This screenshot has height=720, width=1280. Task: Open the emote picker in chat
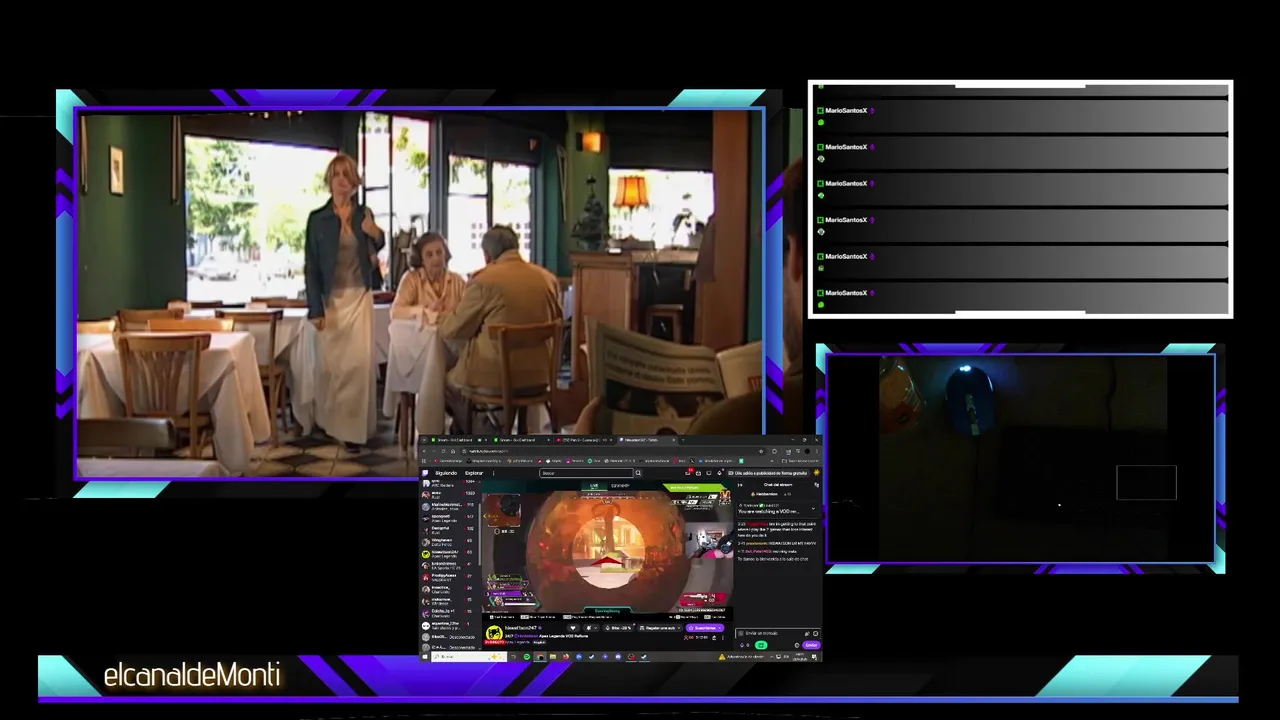tap(816, 633)
